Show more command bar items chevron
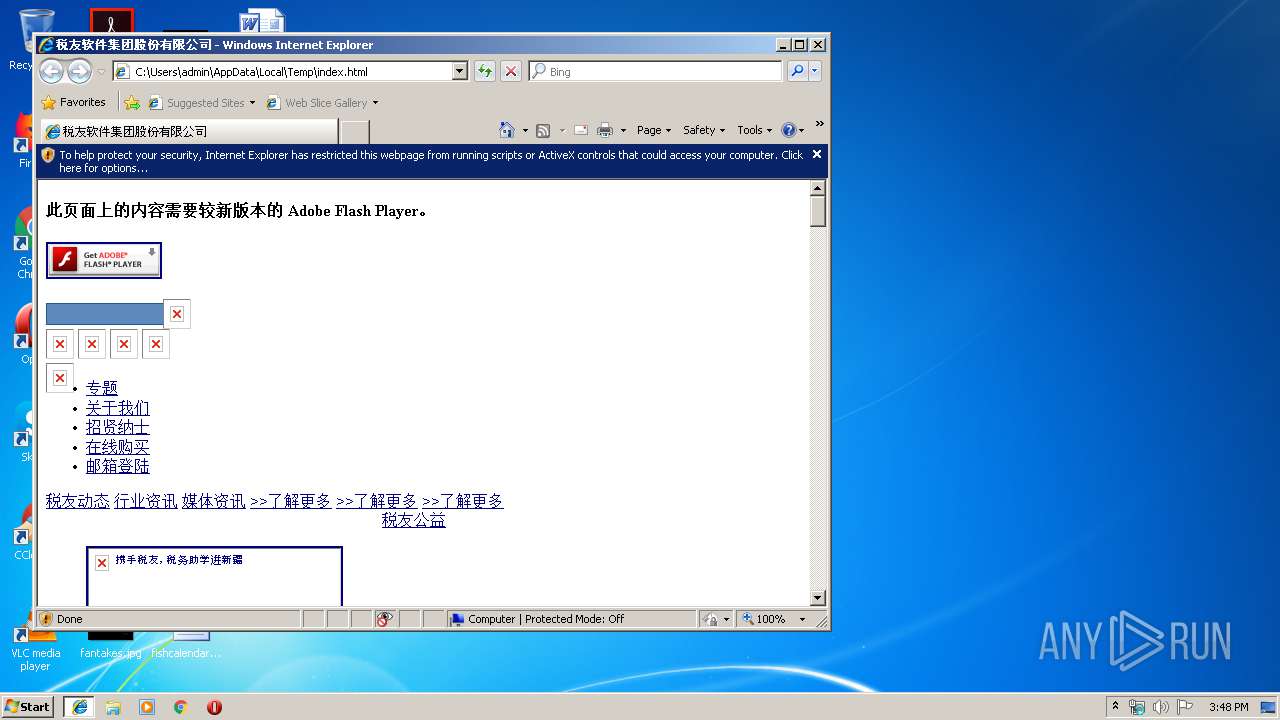1280x720 pixels. point(819,124)
